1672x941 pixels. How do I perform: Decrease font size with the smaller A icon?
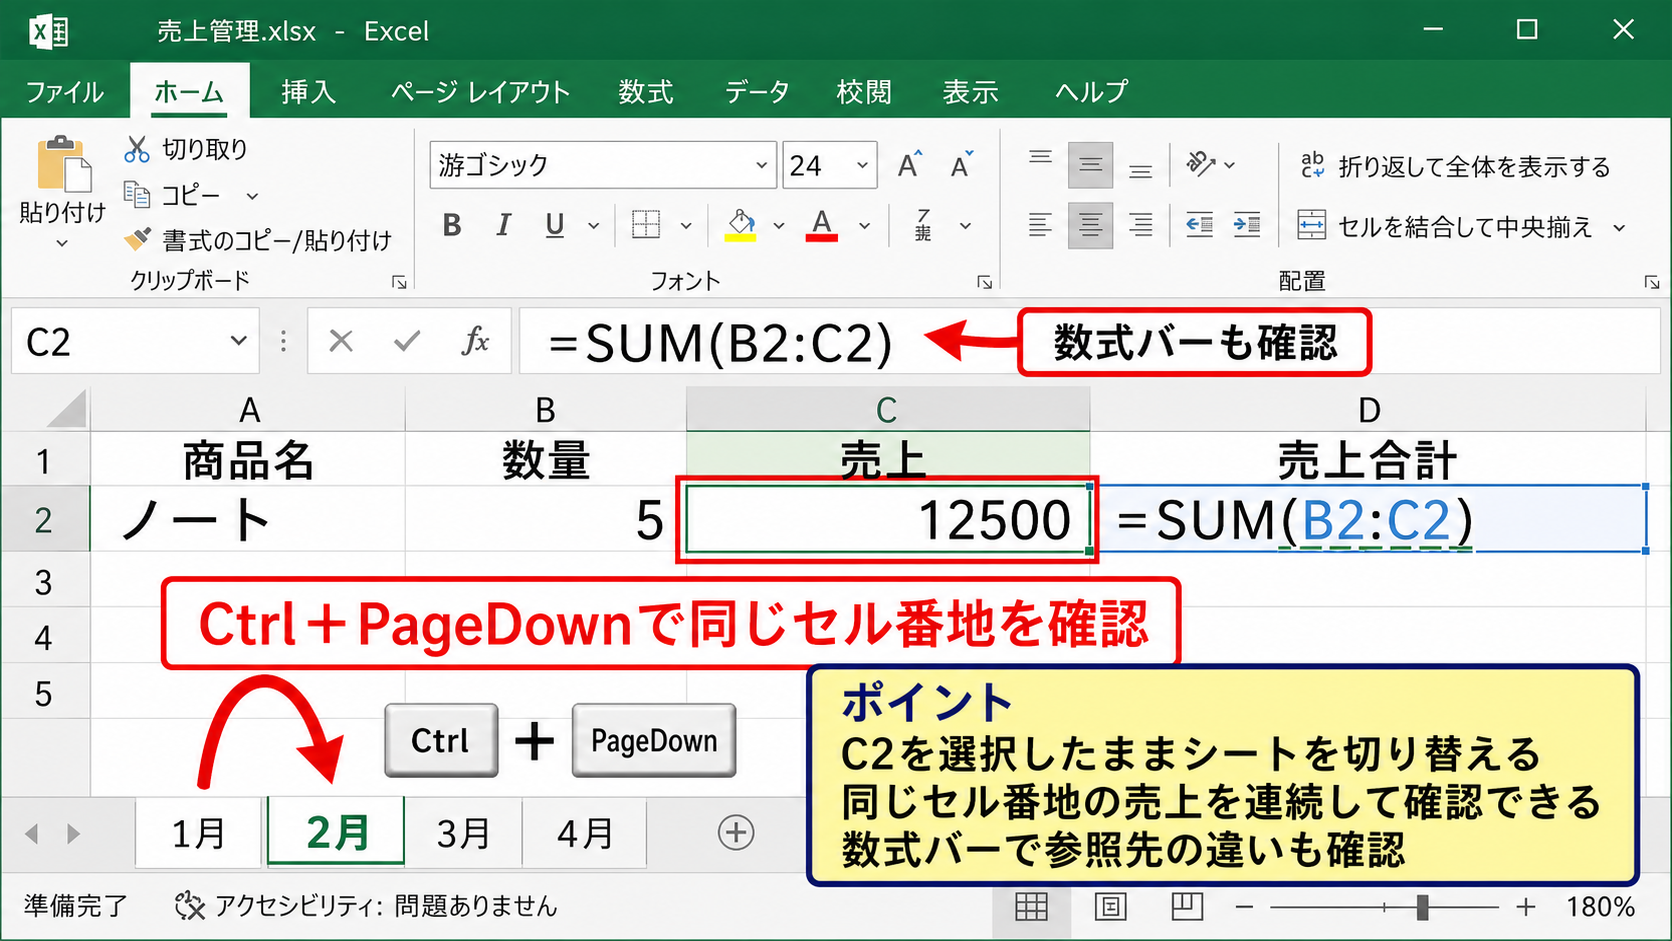[961, 165]
